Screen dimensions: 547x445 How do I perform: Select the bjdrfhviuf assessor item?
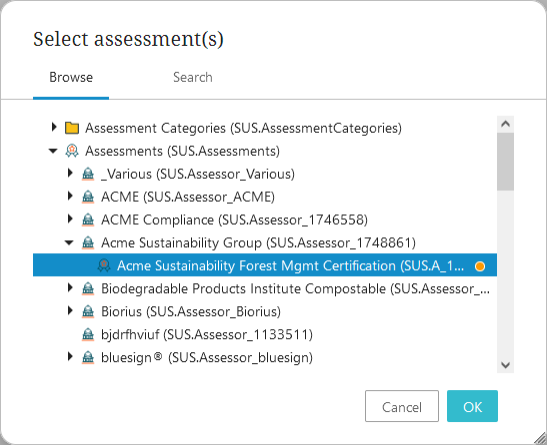pos(207,334)
